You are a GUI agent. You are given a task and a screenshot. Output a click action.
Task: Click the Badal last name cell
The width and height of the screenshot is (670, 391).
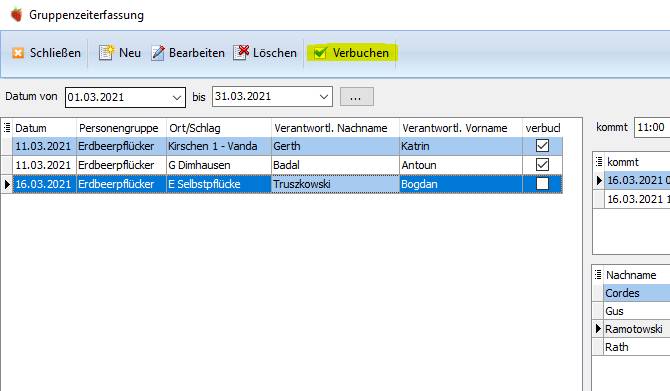pyautogui.click(x=335, y=165)
